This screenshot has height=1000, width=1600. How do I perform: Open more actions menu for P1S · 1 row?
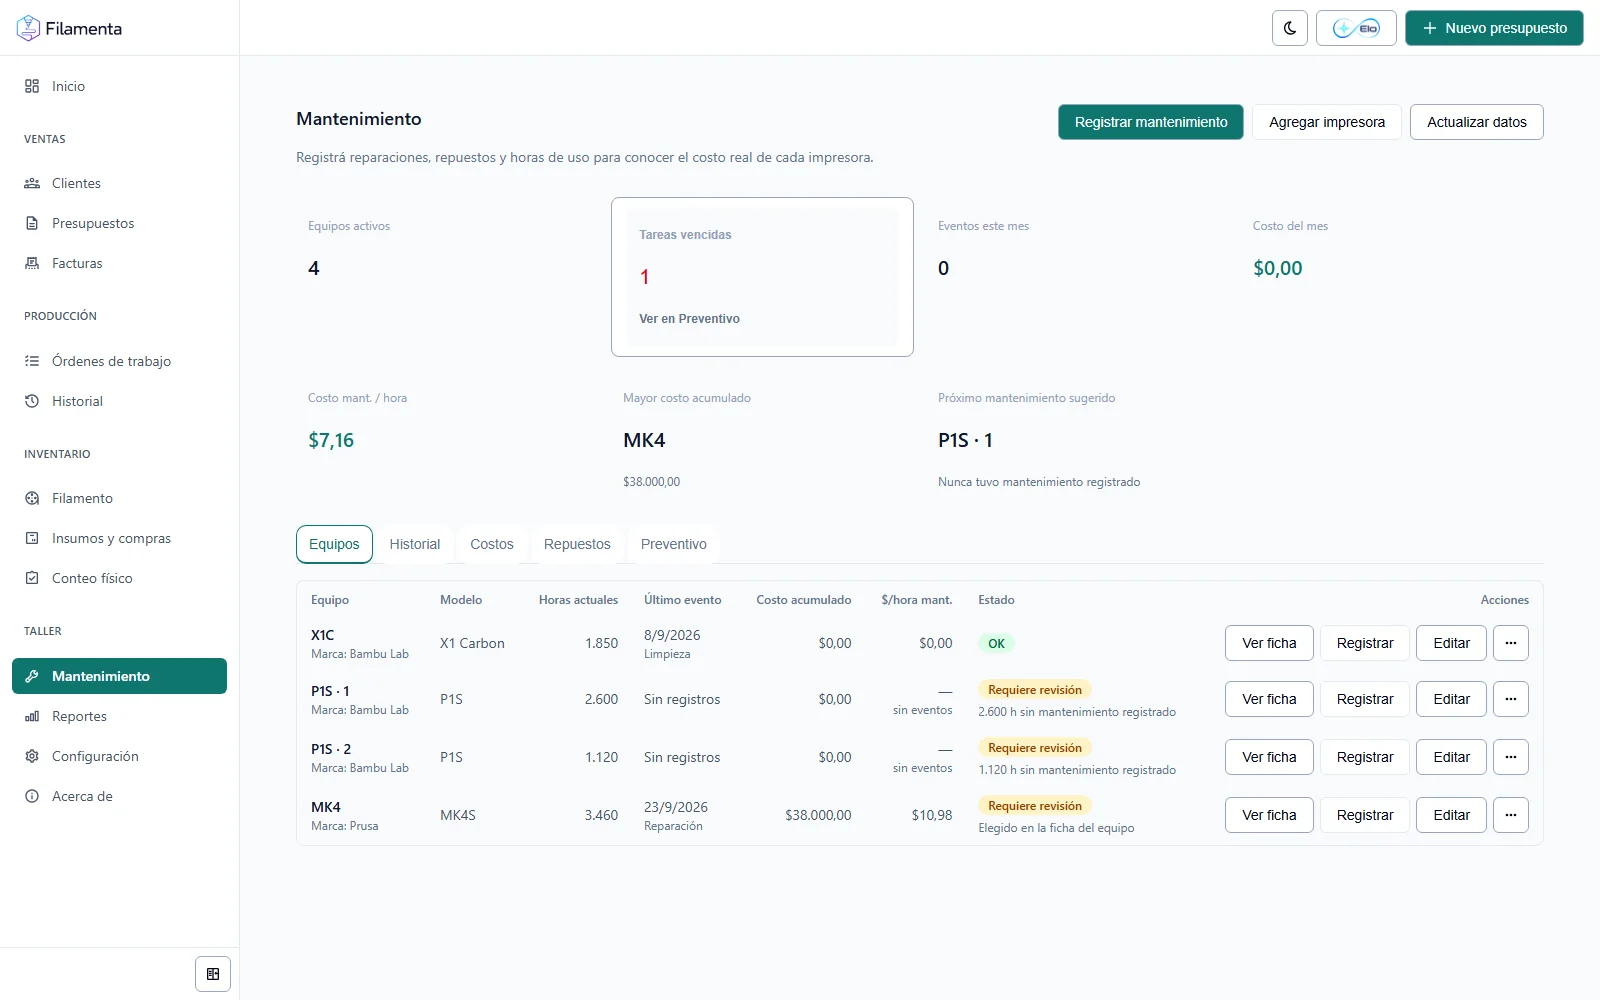pos(1511,699)
